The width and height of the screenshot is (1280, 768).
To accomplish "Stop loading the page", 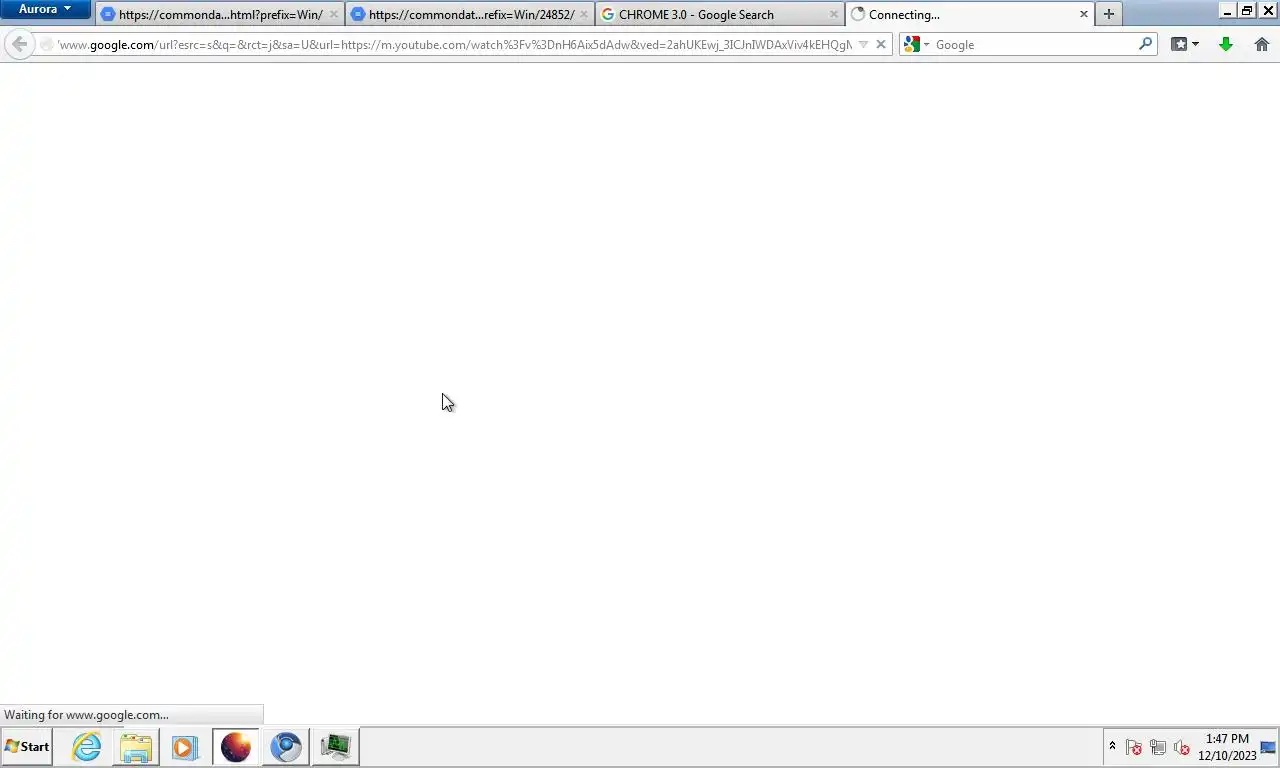I will (x=881, y=44).
